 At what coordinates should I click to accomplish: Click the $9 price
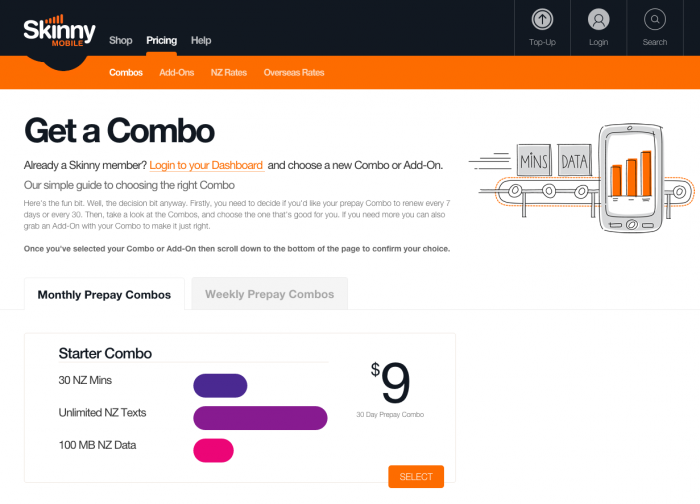click(x=390, y=382)
